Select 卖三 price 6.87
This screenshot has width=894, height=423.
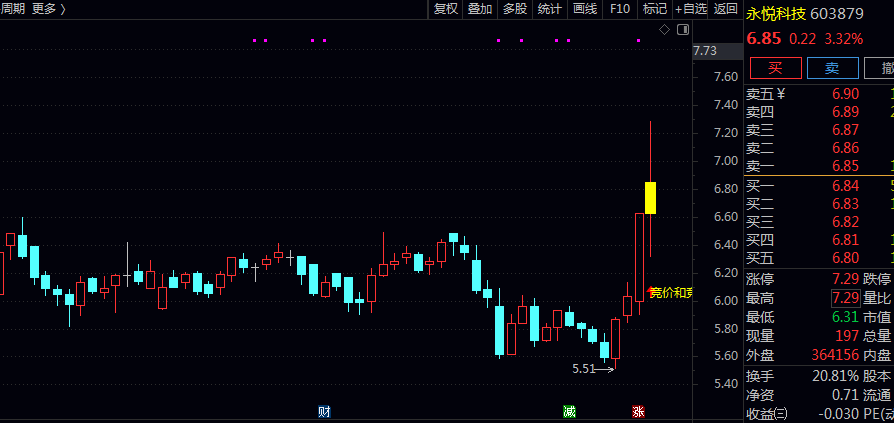[x=845, y=130]
